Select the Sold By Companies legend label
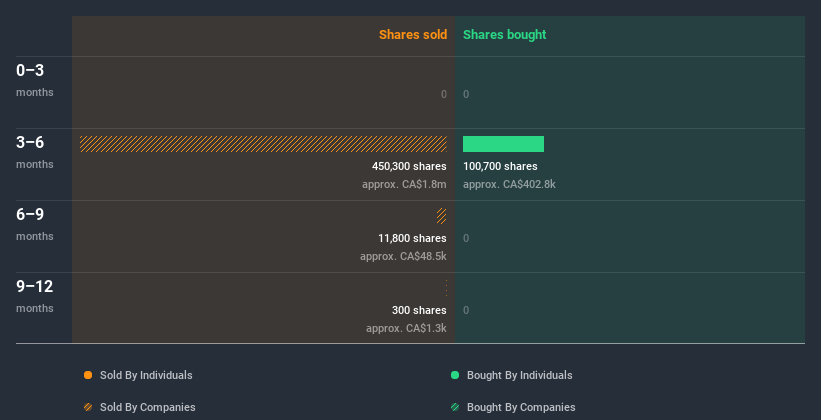The width and height of the screenshot is (821, 420). click(148, 407)
